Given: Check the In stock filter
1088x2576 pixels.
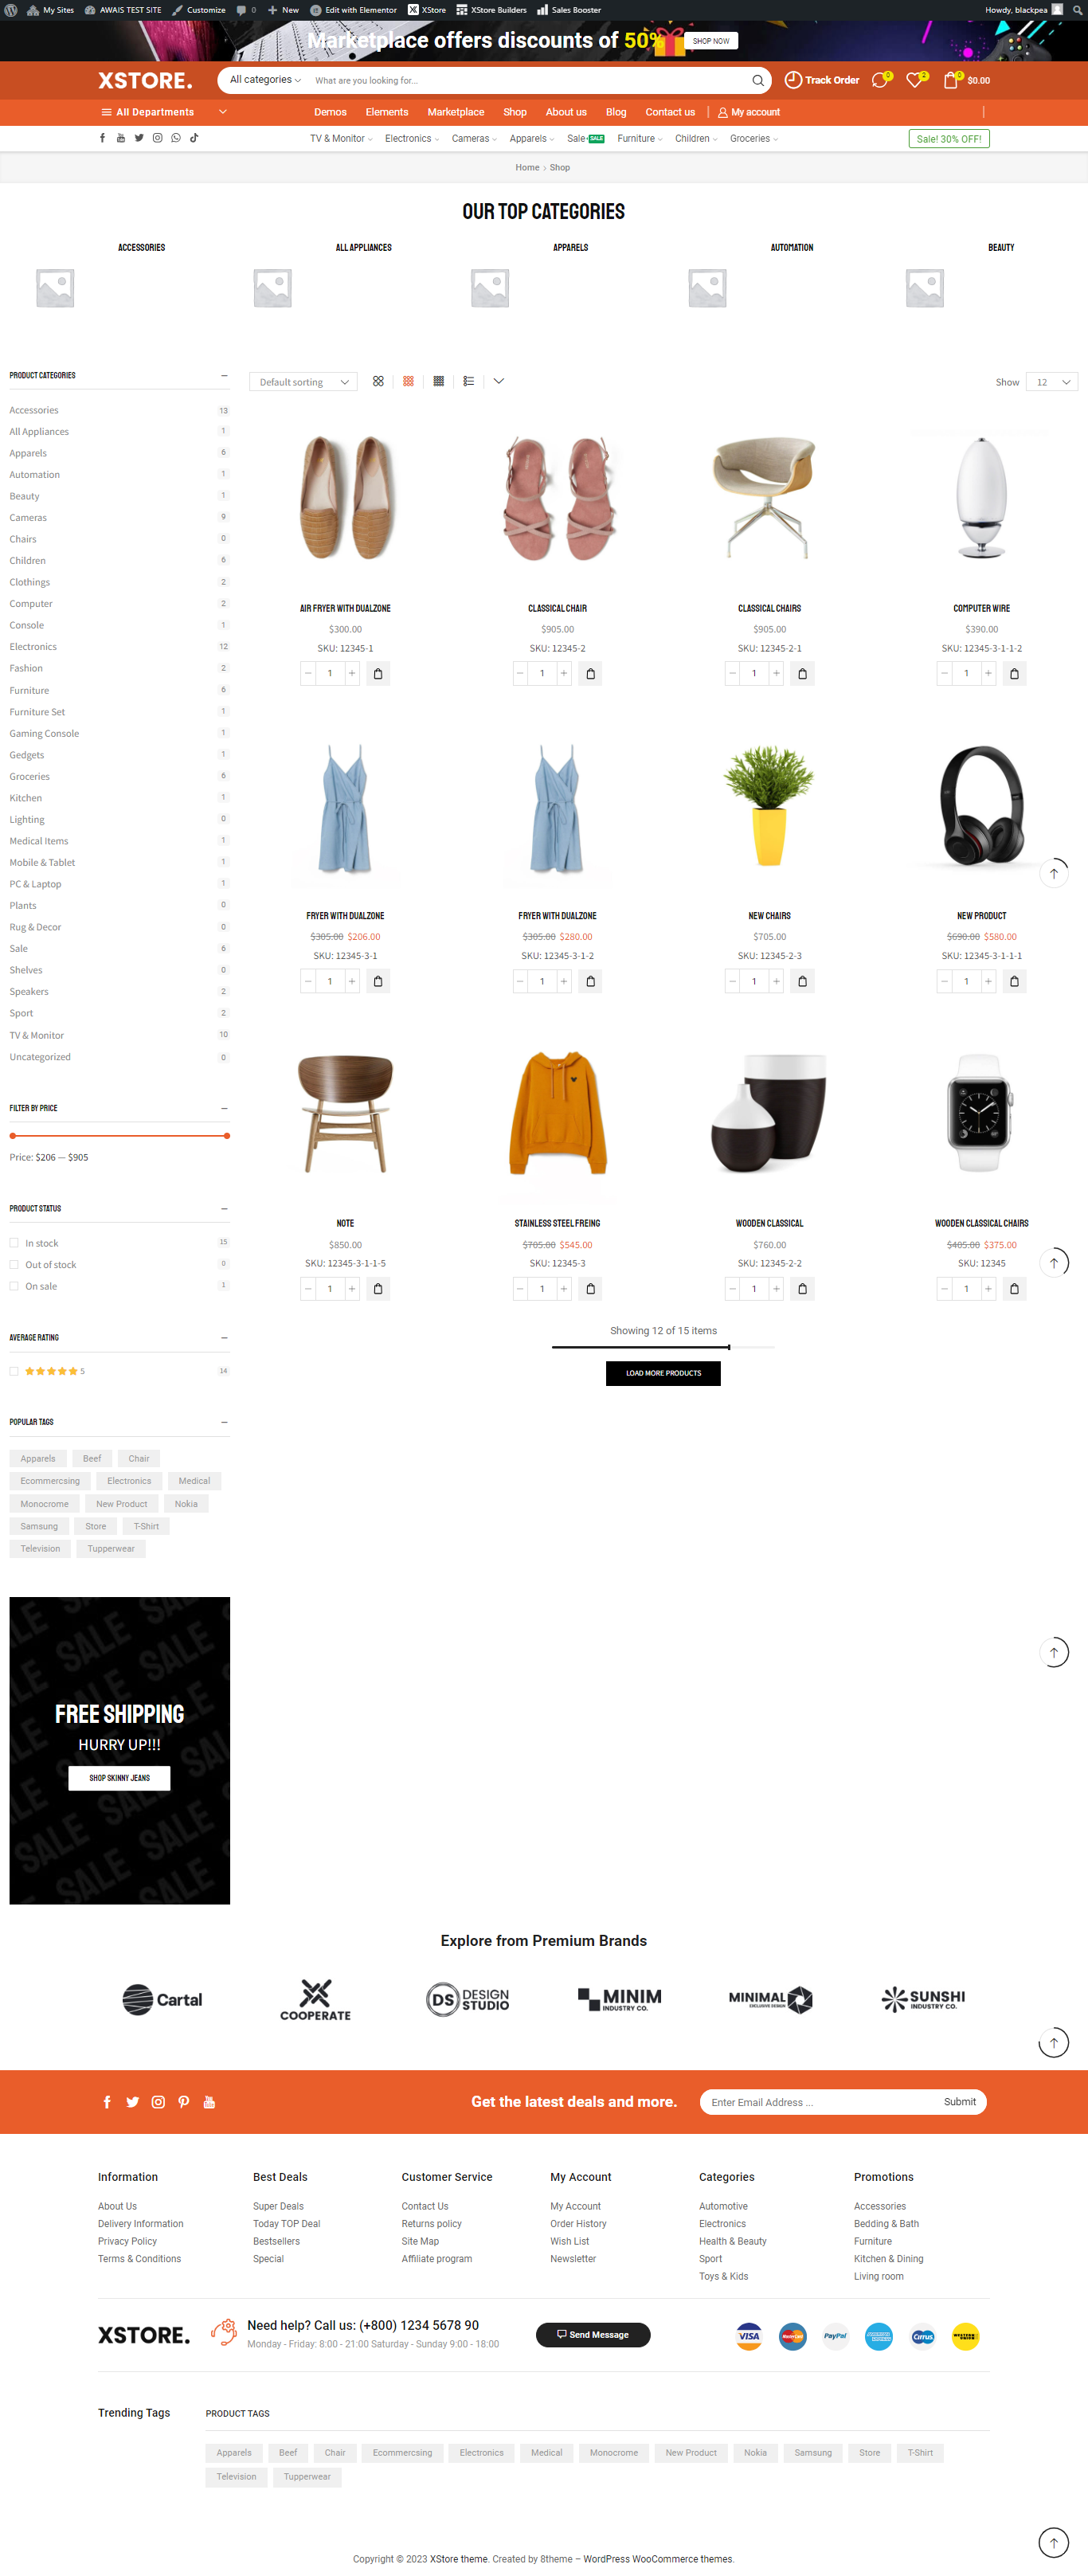Looking at the screenshot, I should 14,1243.
